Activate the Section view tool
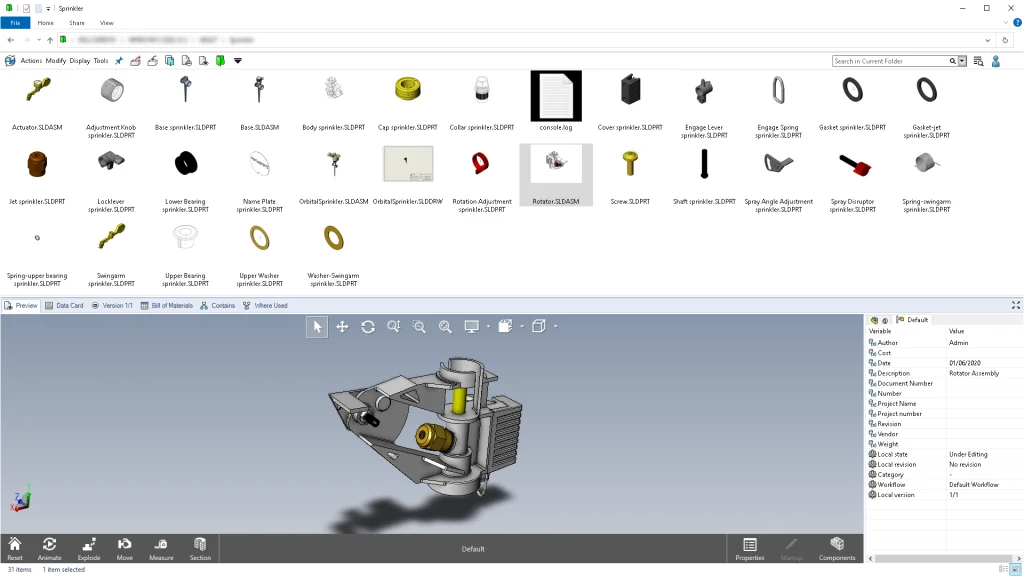 click(200, 548)
